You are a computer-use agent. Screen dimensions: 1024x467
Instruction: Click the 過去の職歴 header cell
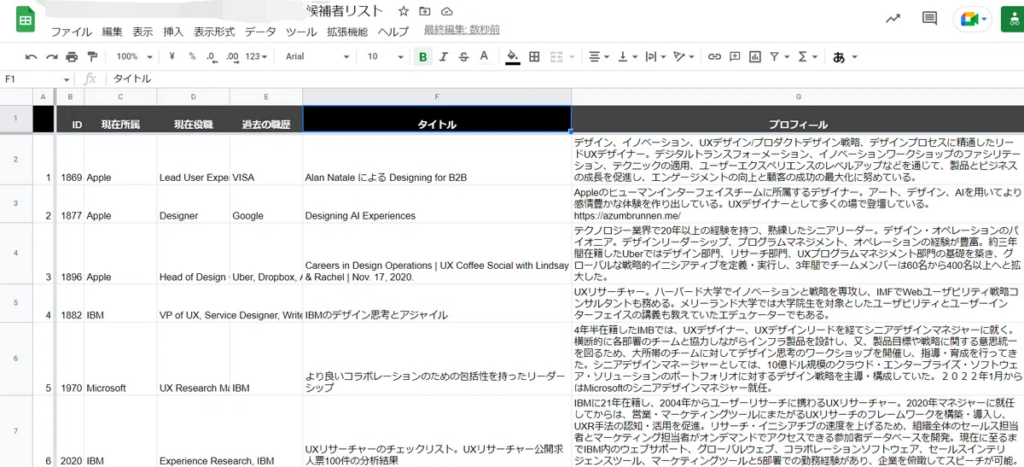tap(266, 119)
